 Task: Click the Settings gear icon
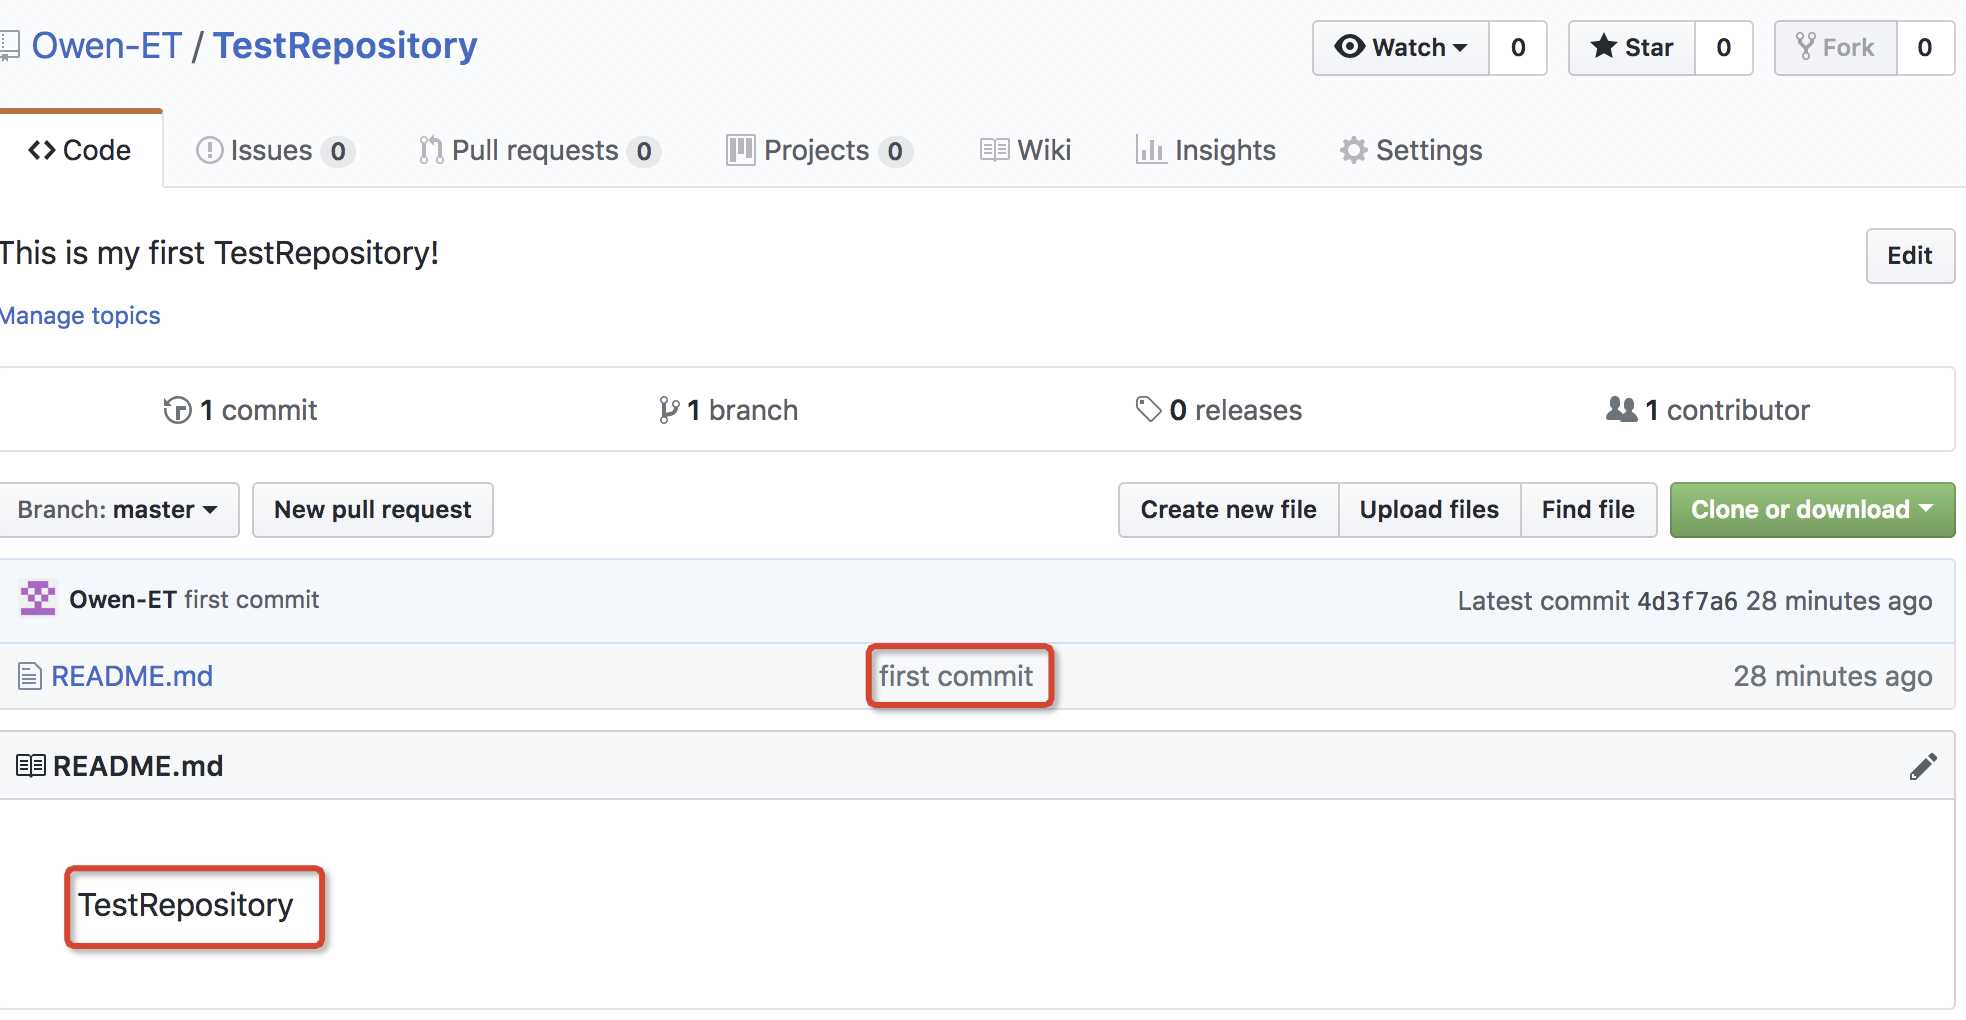pos(1354,150)
